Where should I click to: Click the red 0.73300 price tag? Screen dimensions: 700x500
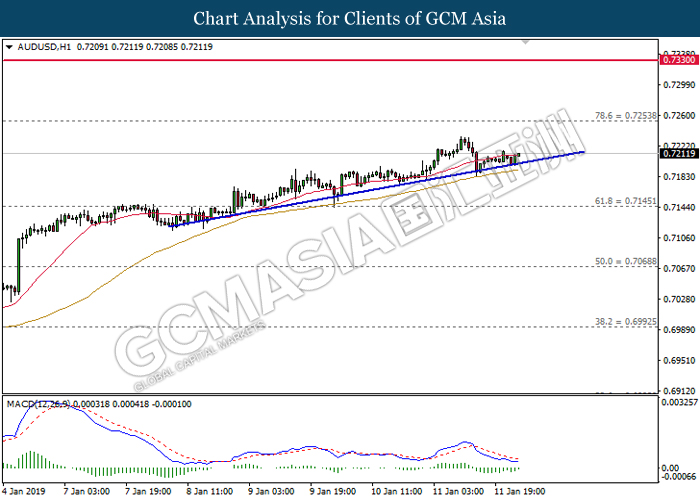(676, 60)
